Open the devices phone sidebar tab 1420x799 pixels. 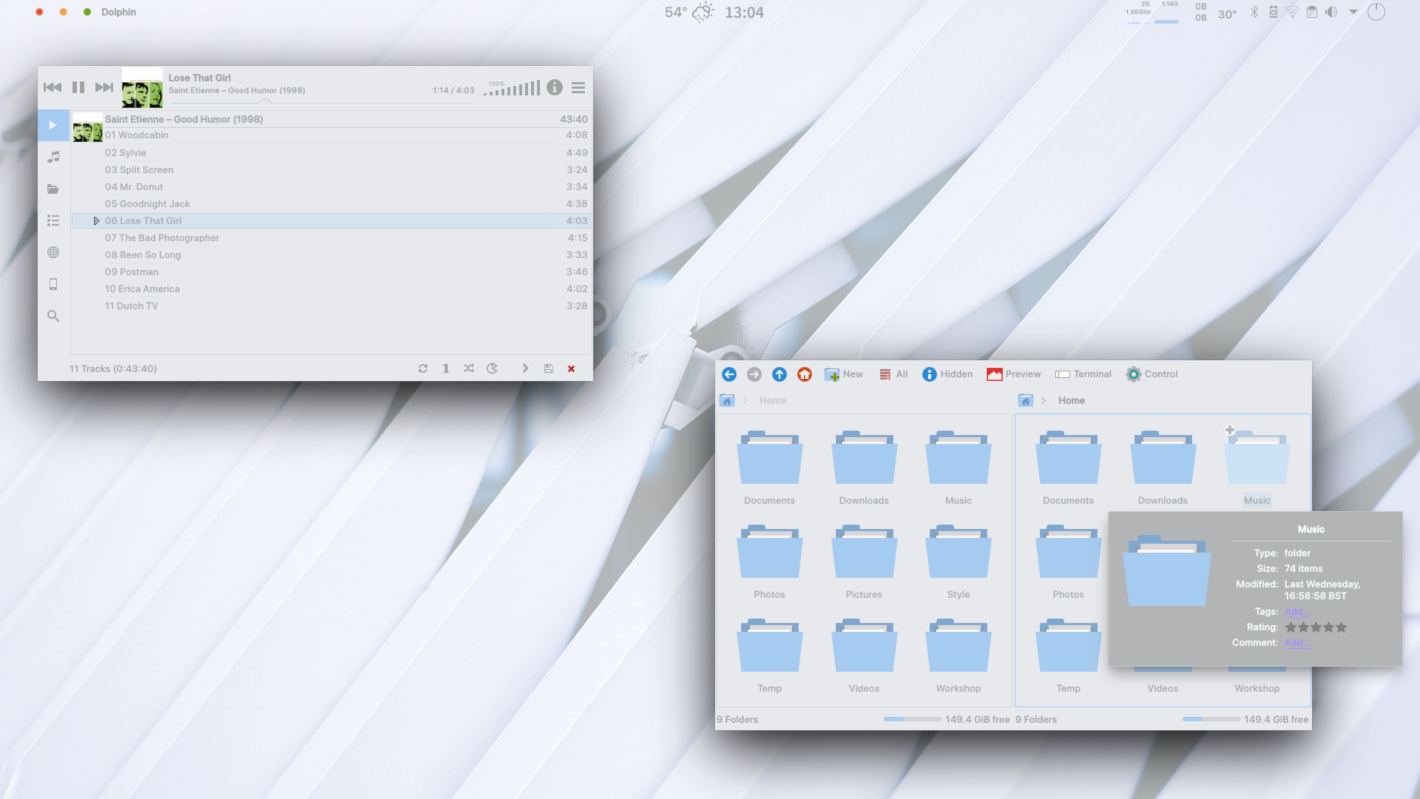(x=53, y=284)
